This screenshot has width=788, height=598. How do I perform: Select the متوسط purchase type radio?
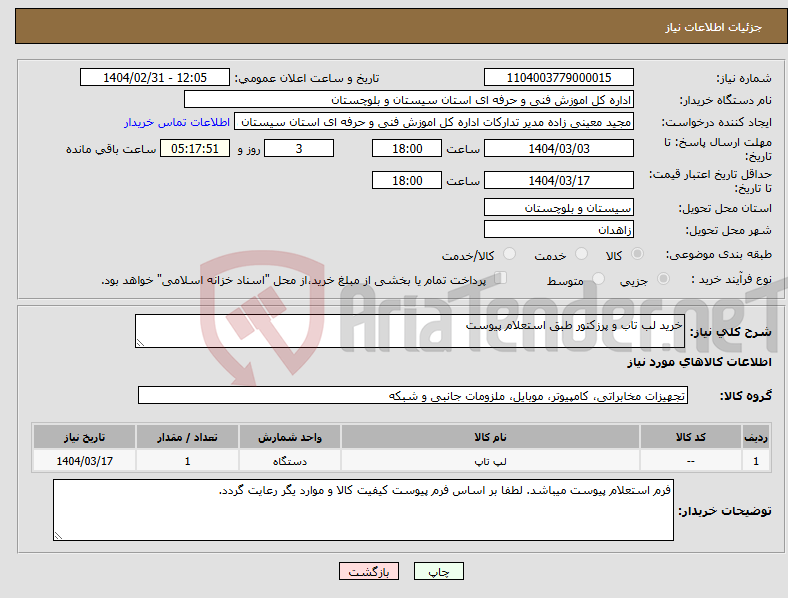coord(599,279)
